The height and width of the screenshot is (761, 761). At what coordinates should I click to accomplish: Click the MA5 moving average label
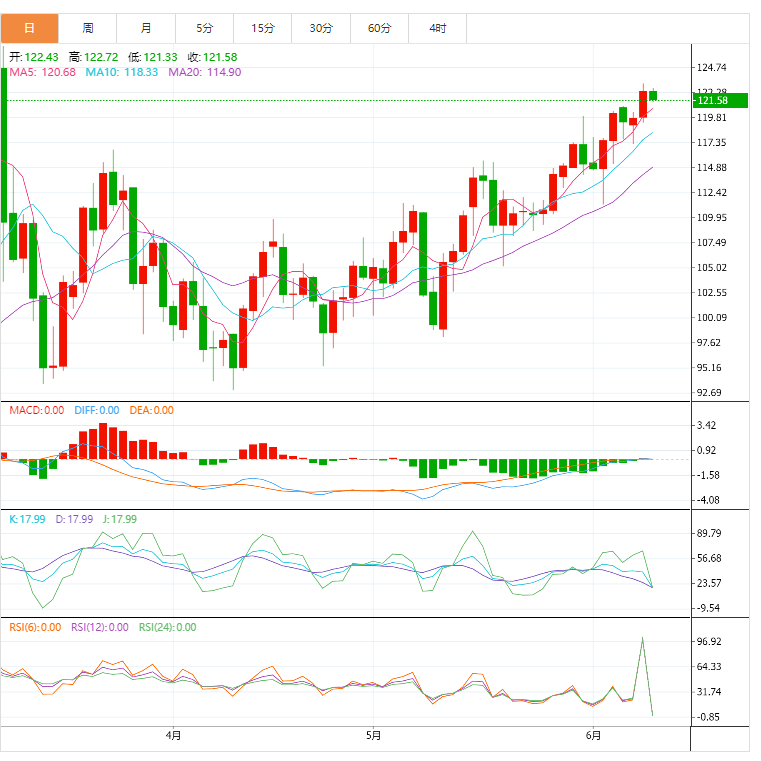pyautogui.click(x=42, y=72)
